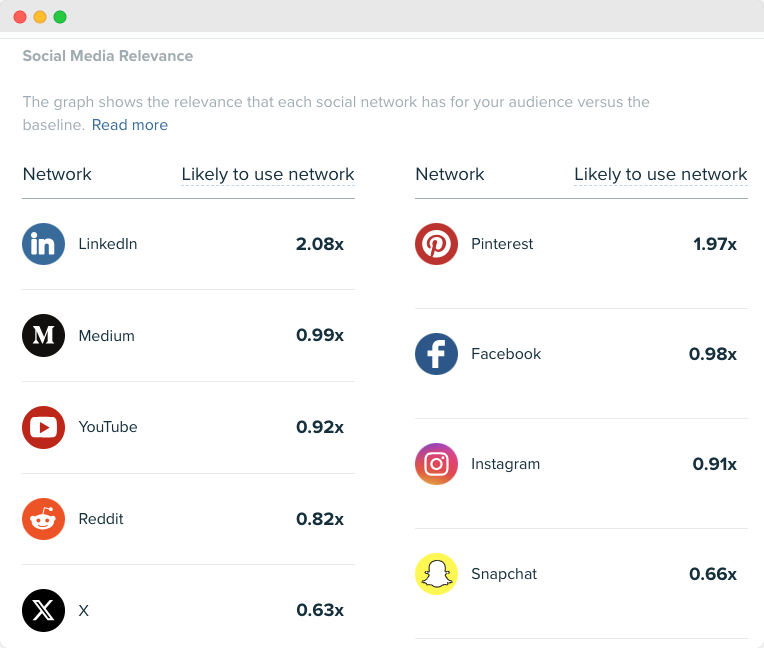
Task: Click the right 'Network' column header
Action: coord(450,174)
